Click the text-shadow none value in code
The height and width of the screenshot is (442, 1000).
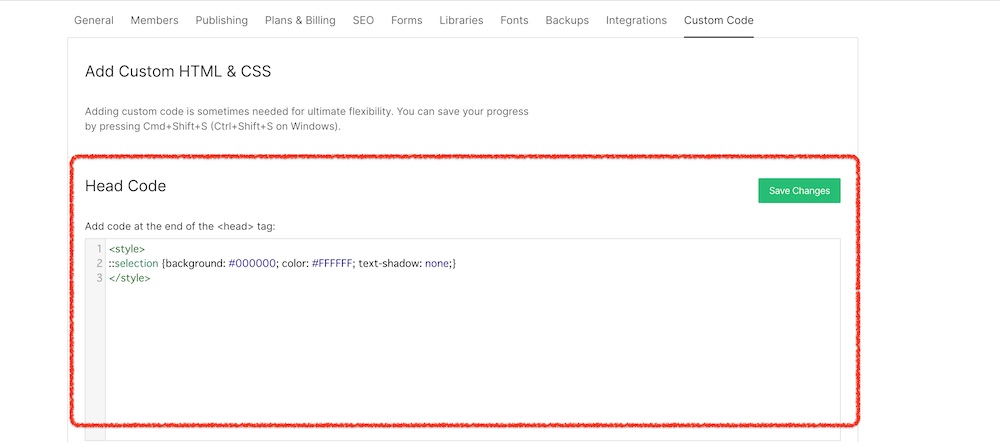pos(438,263)
